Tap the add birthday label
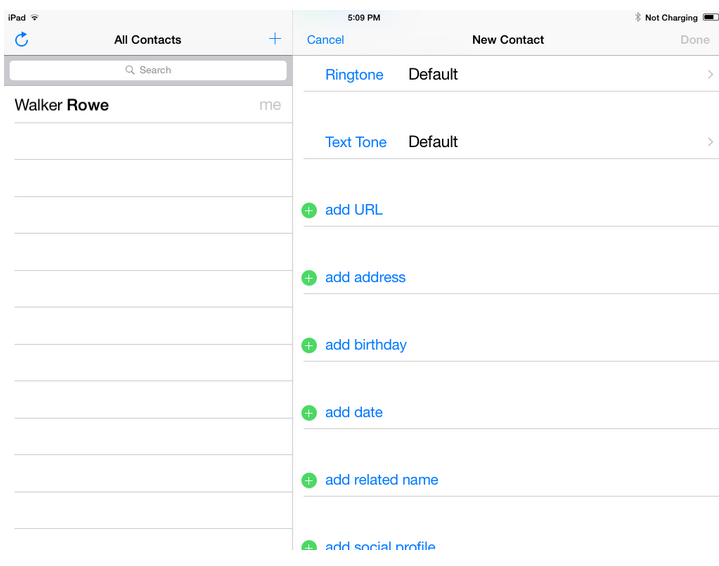This screenshot has height=566, width=719. tap(366, 345)
